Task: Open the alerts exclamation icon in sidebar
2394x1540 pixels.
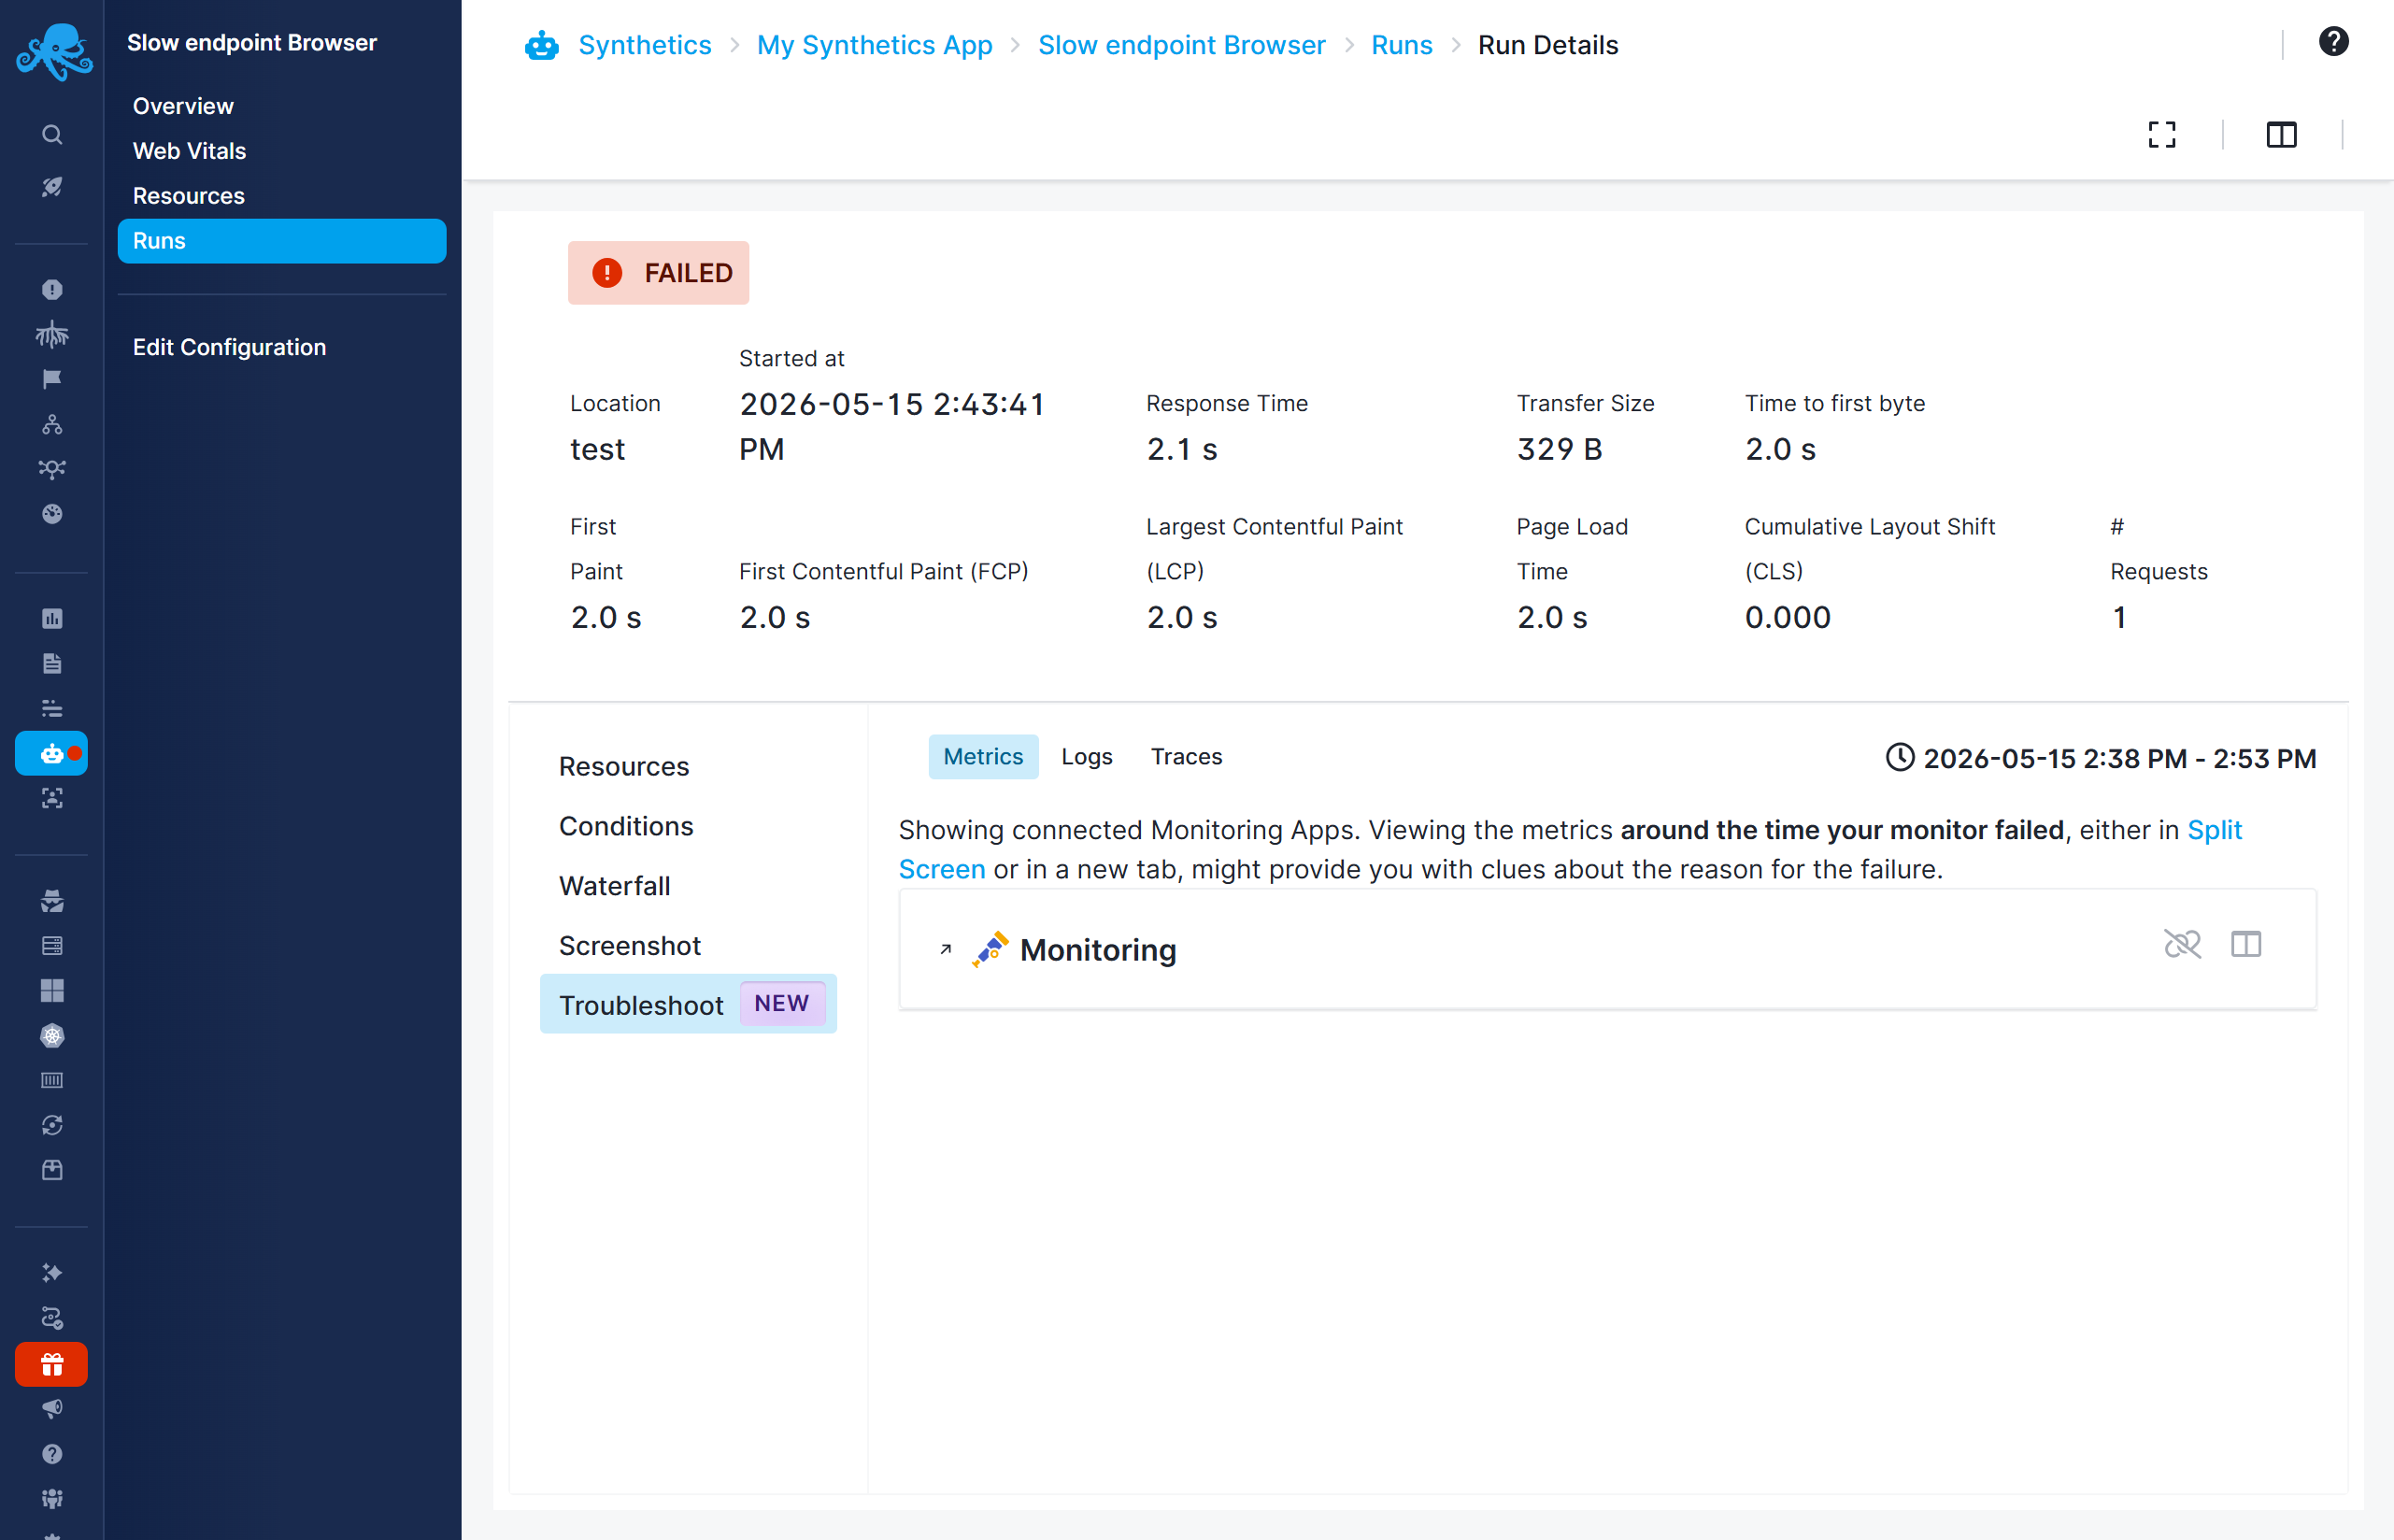Action: coord(52,290)
